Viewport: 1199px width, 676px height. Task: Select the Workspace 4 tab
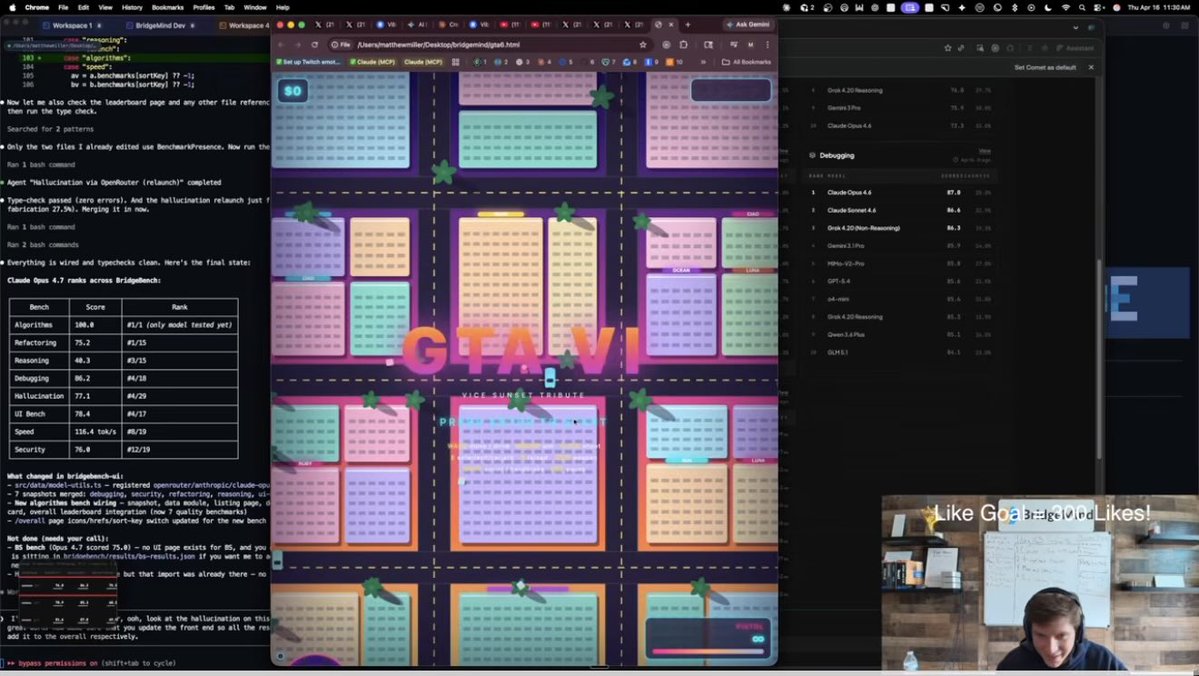click(245, 25)
